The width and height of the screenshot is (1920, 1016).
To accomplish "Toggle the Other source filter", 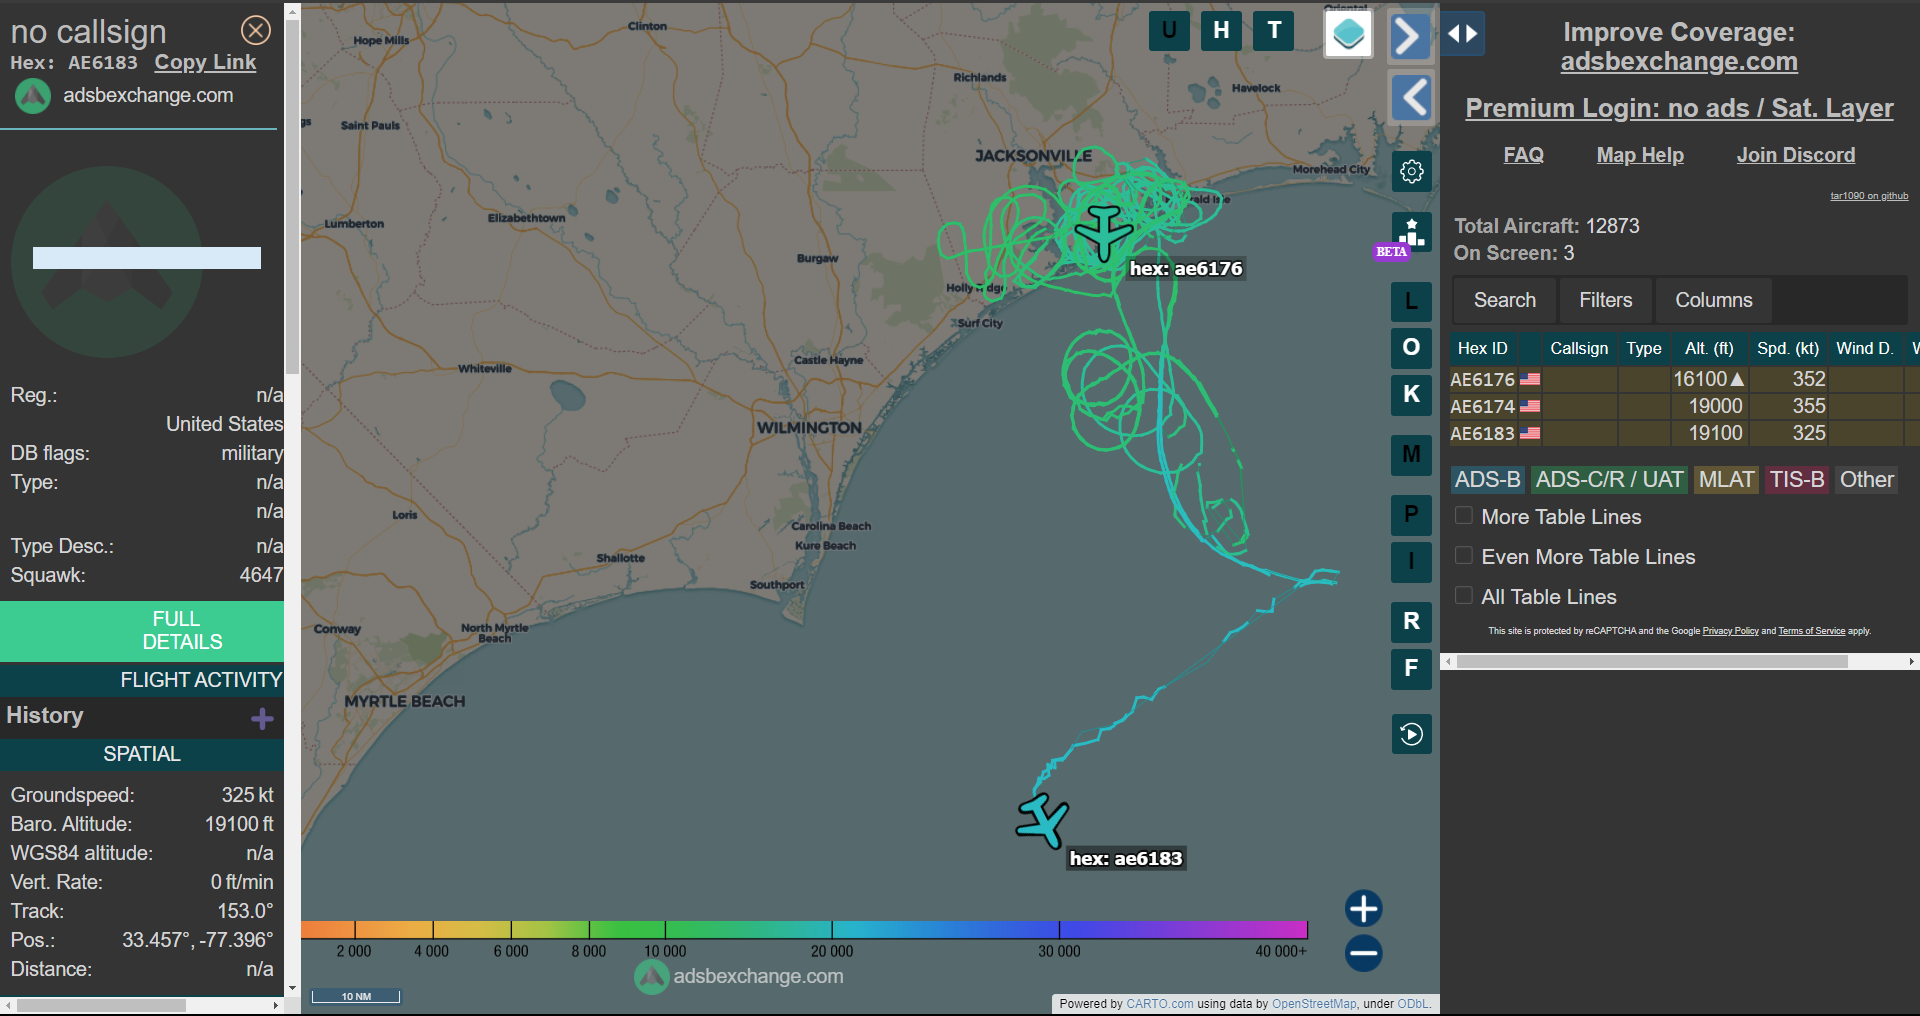I will point(1867,479).
